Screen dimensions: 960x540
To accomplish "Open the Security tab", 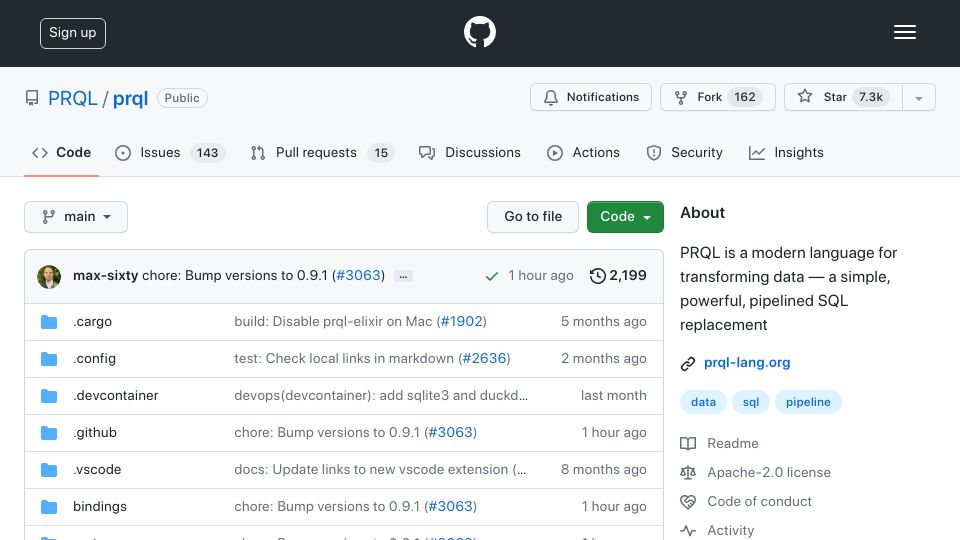I will [x=684, y=152].
